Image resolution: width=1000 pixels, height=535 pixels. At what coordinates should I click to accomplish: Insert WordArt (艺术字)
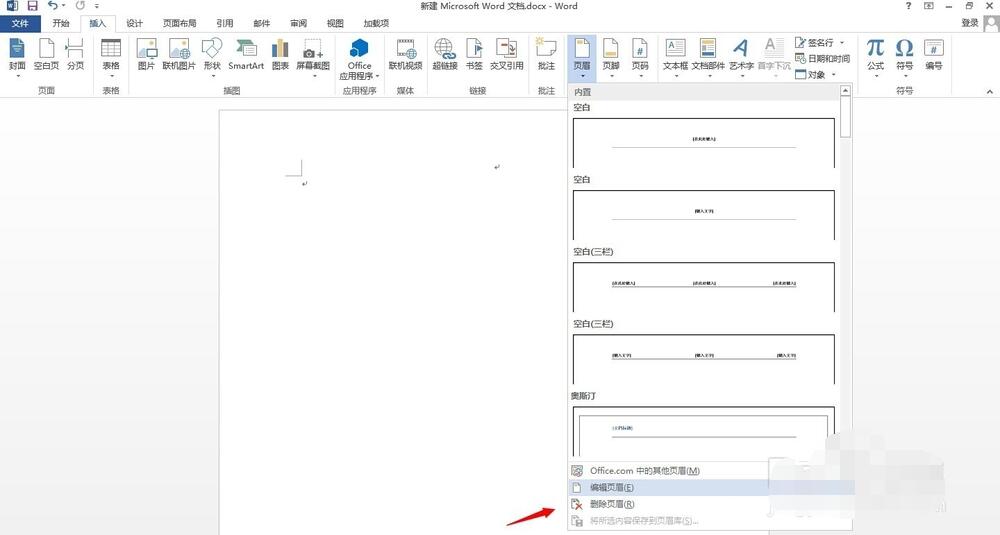742,58
